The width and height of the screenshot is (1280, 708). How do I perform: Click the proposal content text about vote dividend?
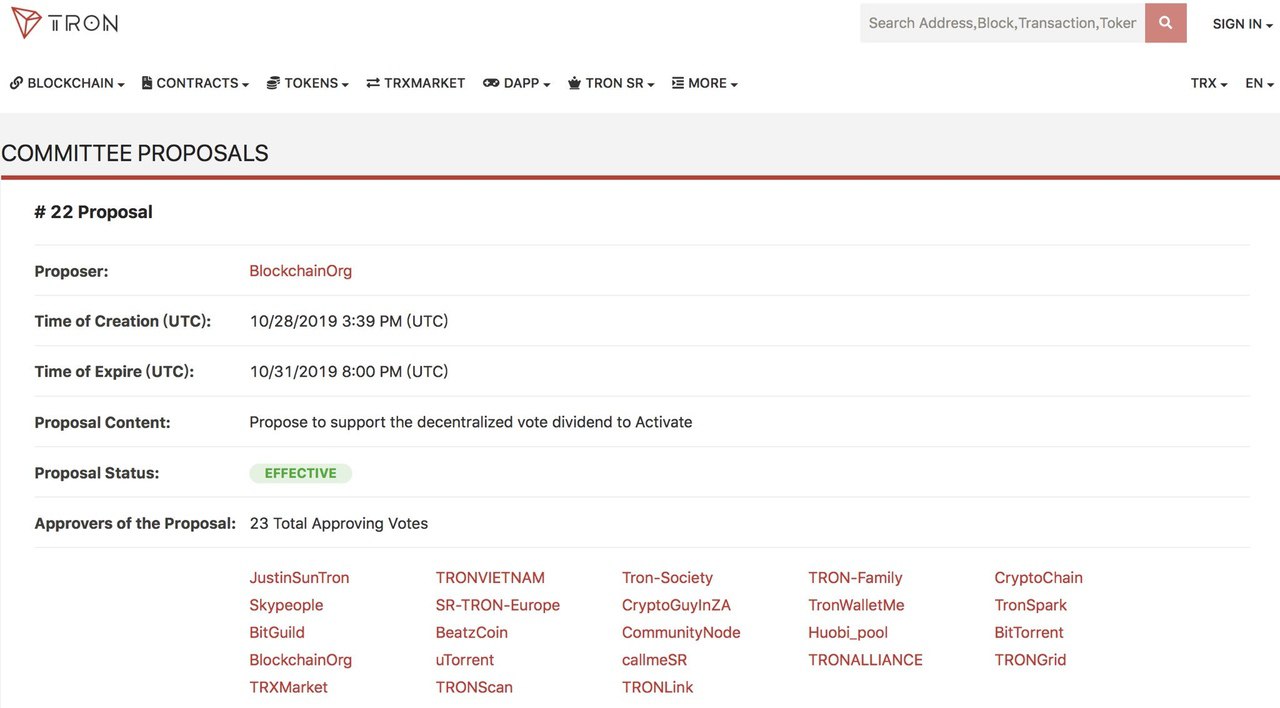(x=470, y=422)
